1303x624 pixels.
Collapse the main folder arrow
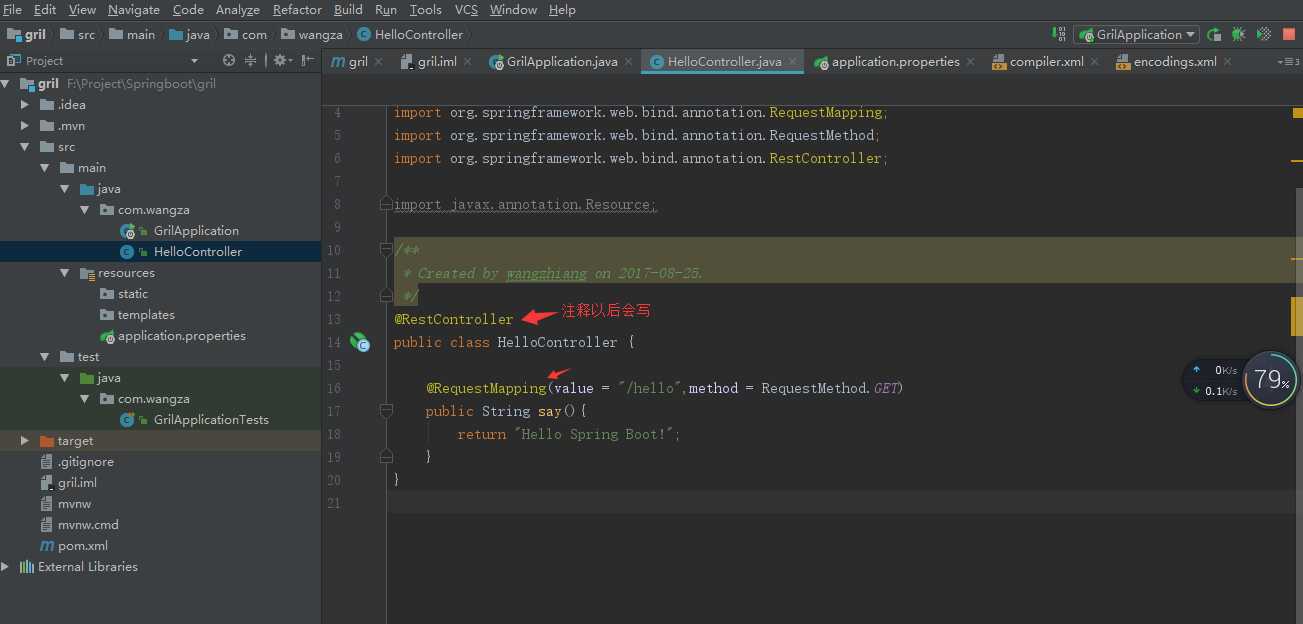click(45, 168)
